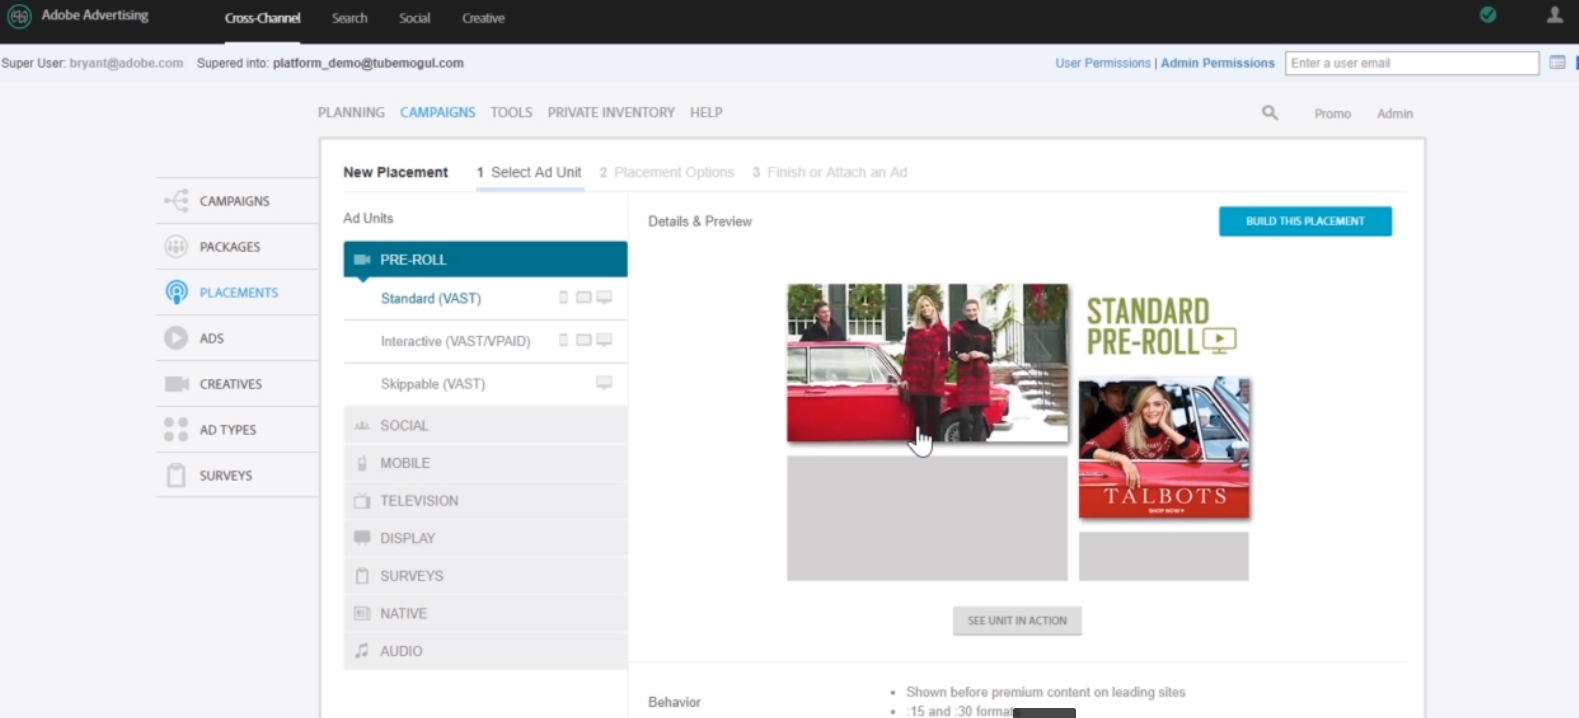Click the Social ad unit icon
The height and width of the screenshot is (718, 1579).
click(362, 426)
